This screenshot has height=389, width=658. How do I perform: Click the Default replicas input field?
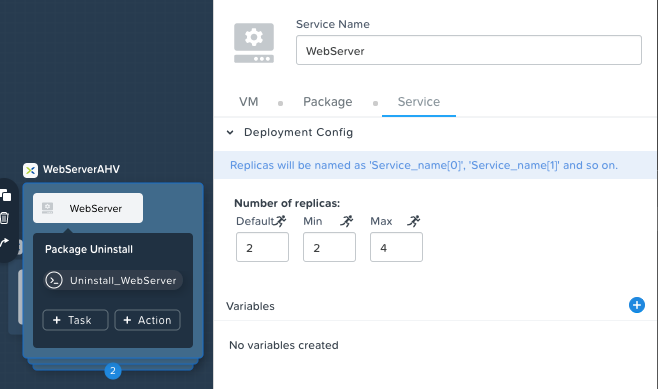tap(262, 247)
